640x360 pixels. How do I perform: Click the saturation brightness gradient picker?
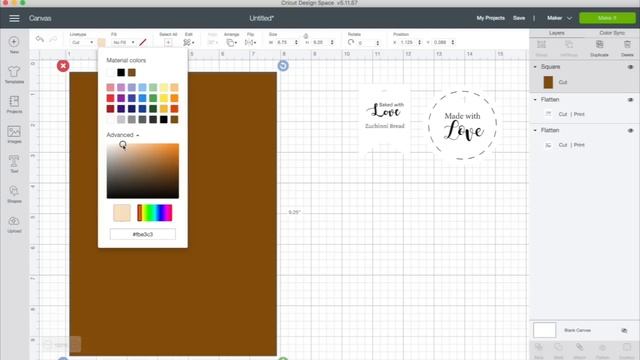click(x=142, y=171)
